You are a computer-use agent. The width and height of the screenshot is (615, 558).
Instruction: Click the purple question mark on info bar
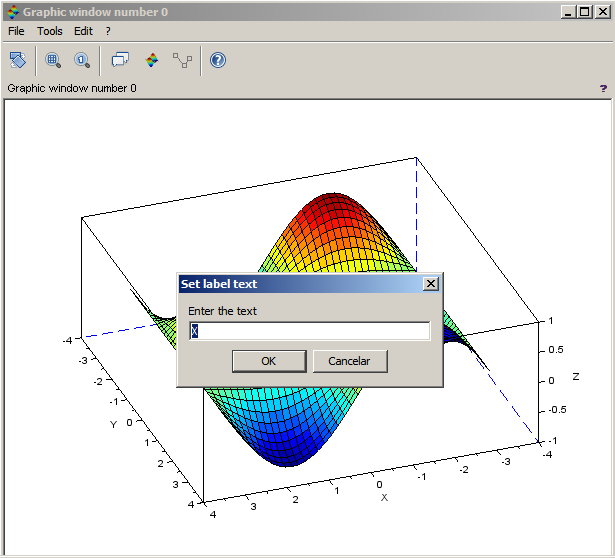coord(603,88)
